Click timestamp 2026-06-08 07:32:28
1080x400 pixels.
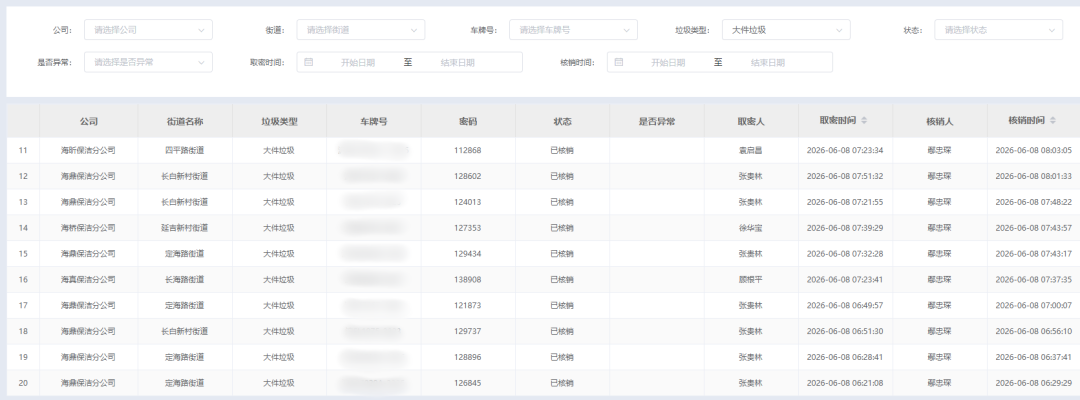coord(845,253)
